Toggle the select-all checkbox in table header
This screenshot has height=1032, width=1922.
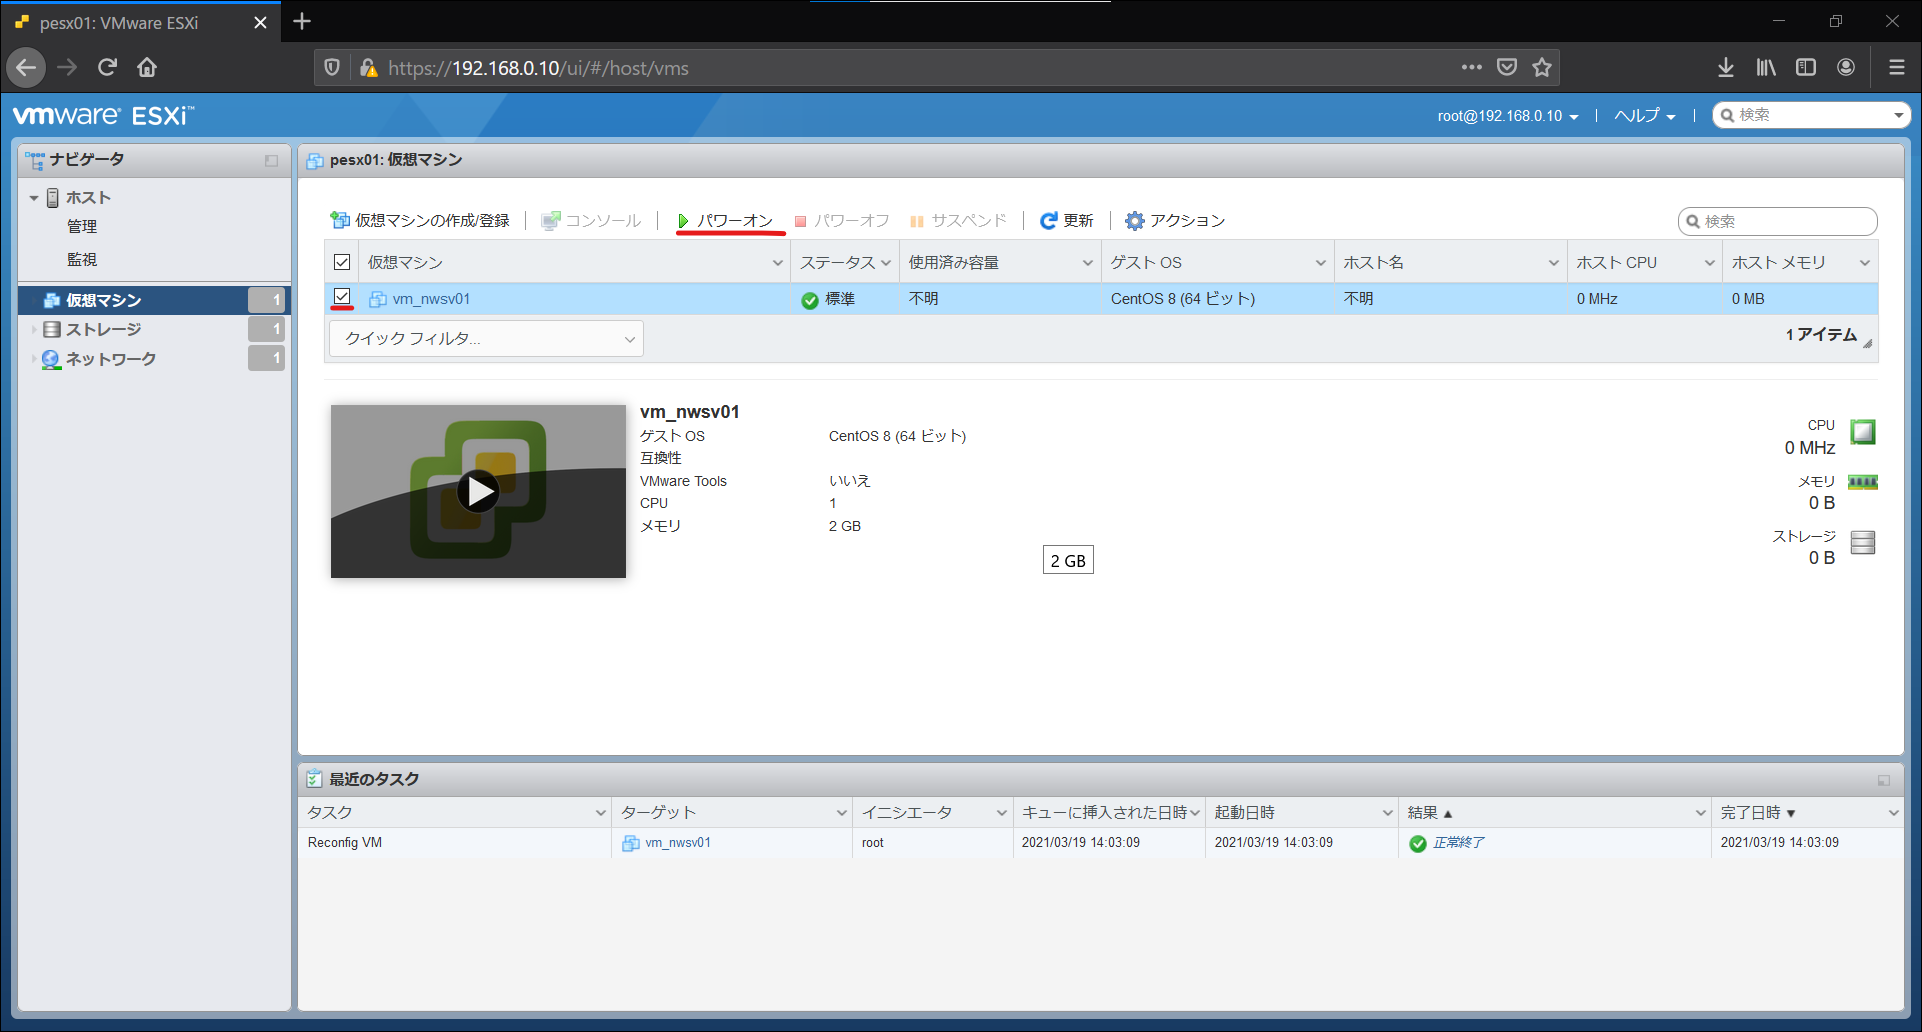point(342,262)
